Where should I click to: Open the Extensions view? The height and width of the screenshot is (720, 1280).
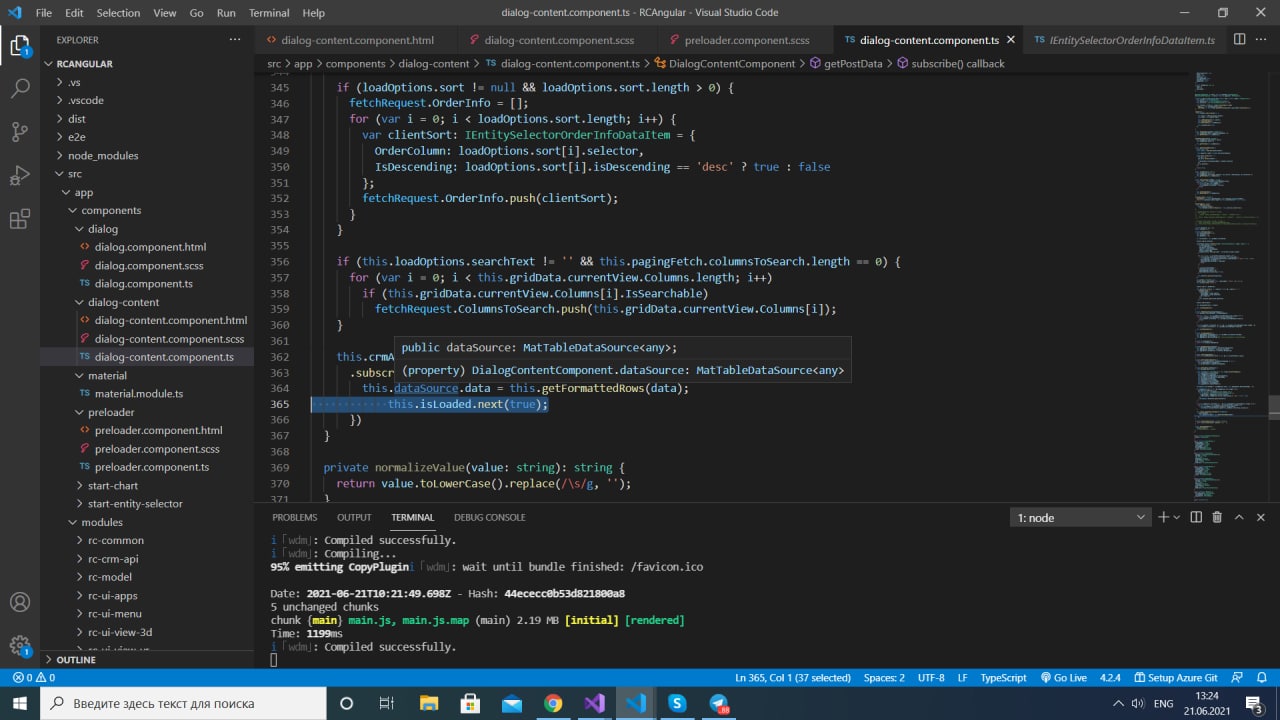(x=20, y=220)
